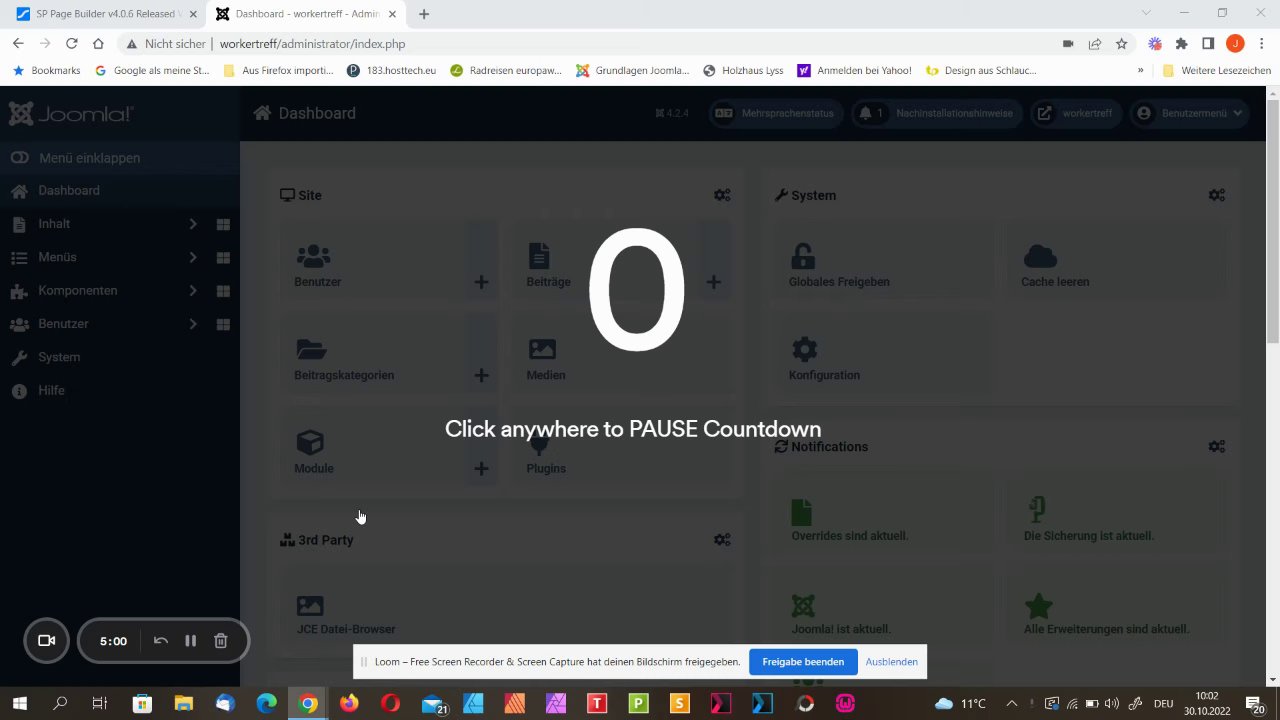Viewport: 1280px width, 720px height.
Task: Add module via plus next to Module
Action: click(481, 468)
